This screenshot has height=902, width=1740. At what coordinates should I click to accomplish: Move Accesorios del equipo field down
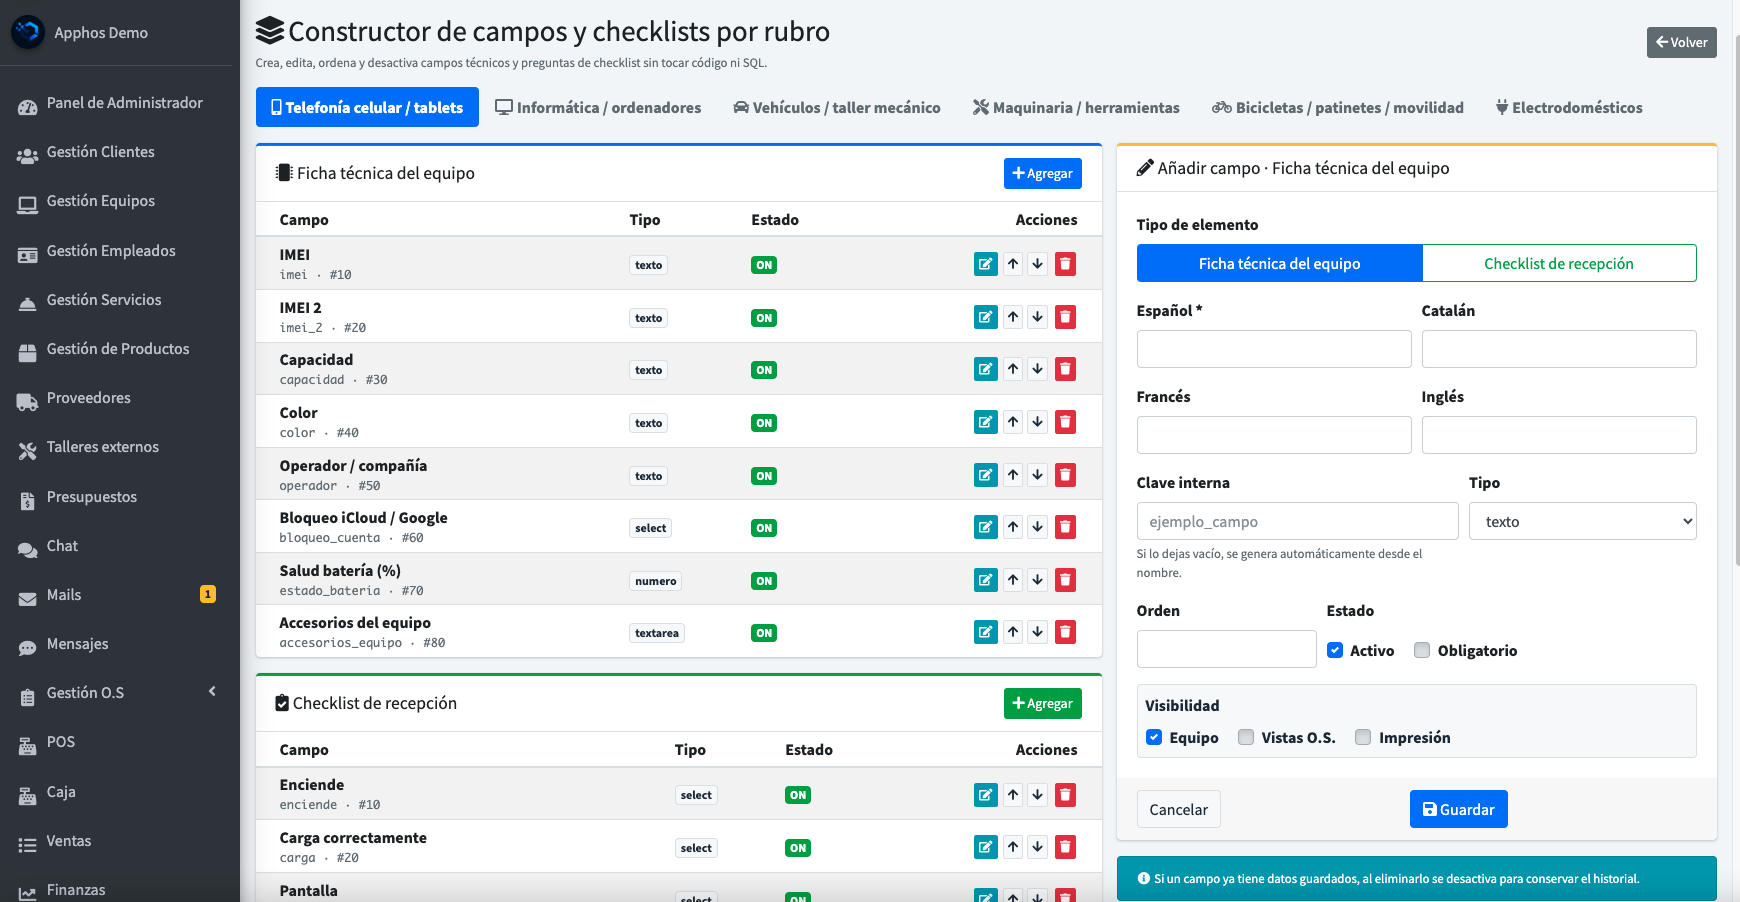tap(1038, 632)
